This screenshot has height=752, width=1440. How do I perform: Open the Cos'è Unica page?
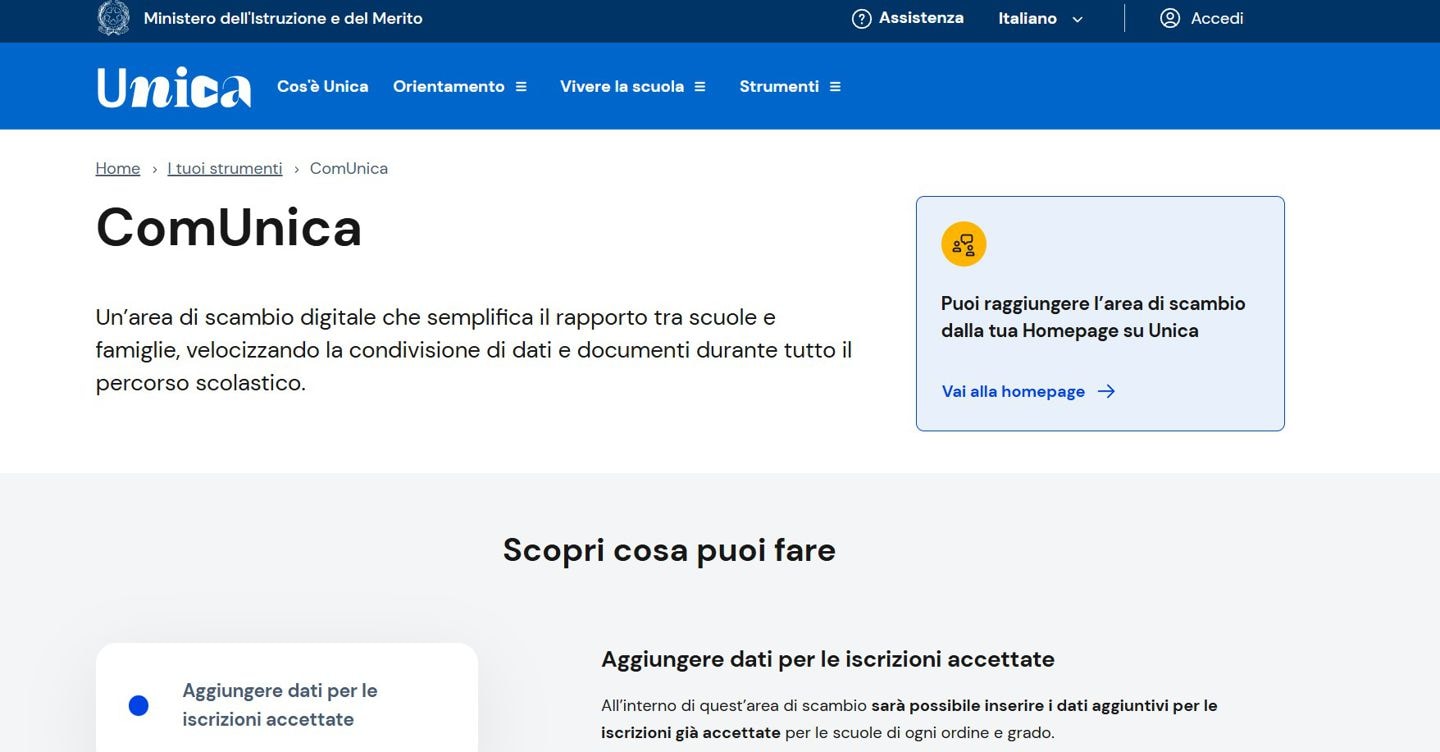[322, 87]
